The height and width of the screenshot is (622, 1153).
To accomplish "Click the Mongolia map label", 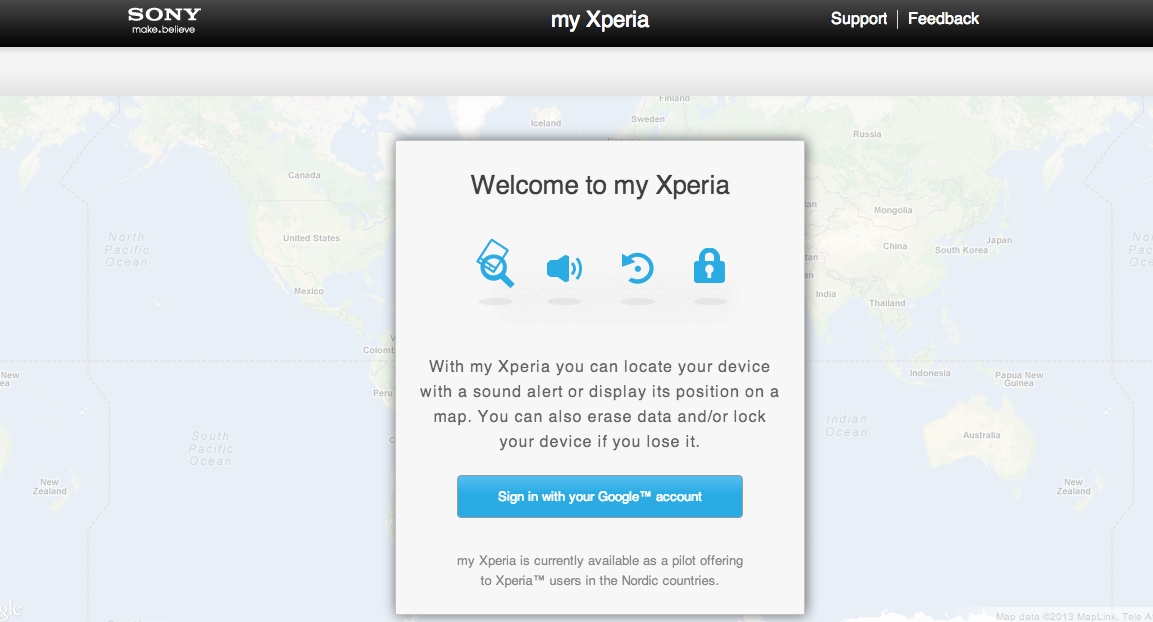I will click(x=893, y=210).
